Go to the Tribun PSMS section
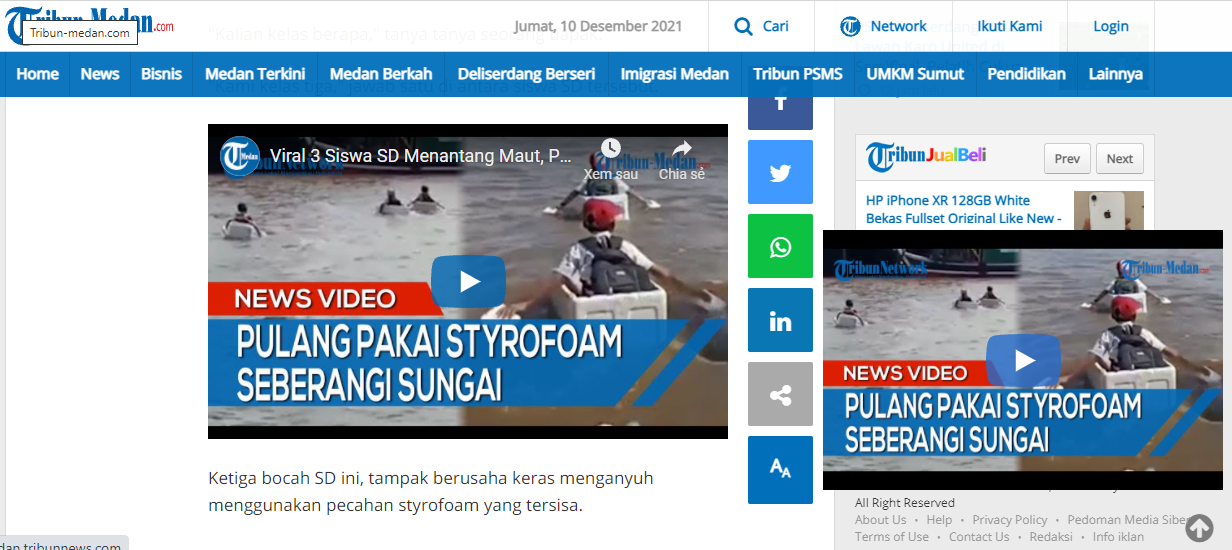This screenshot has width=1232, height=550. (798, 74)
